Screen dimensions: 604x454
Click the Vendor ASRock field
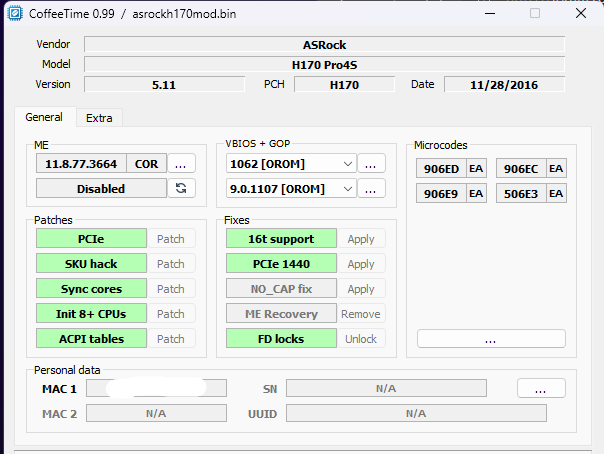325,44
